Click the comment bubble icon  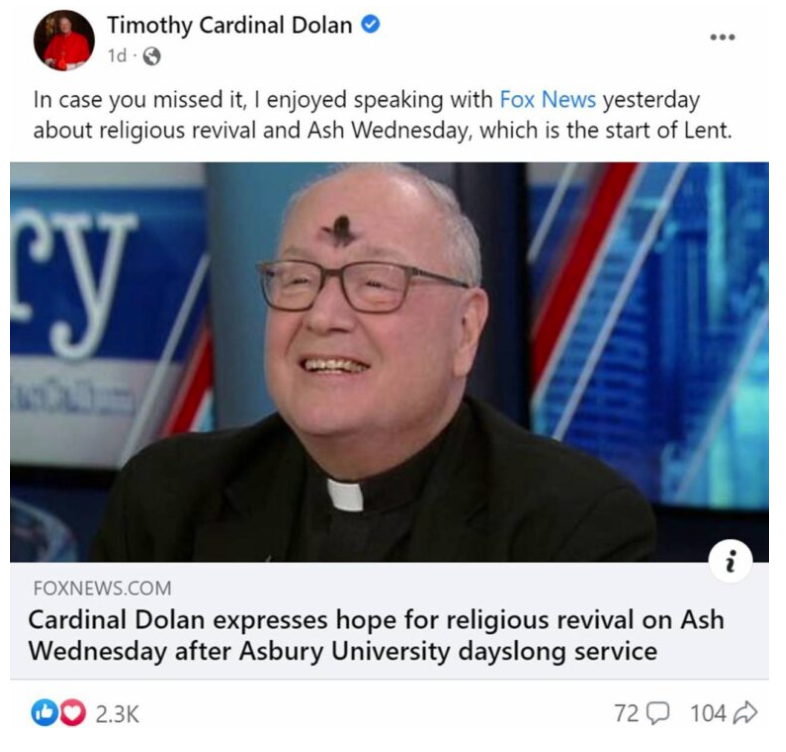point(658,713)
